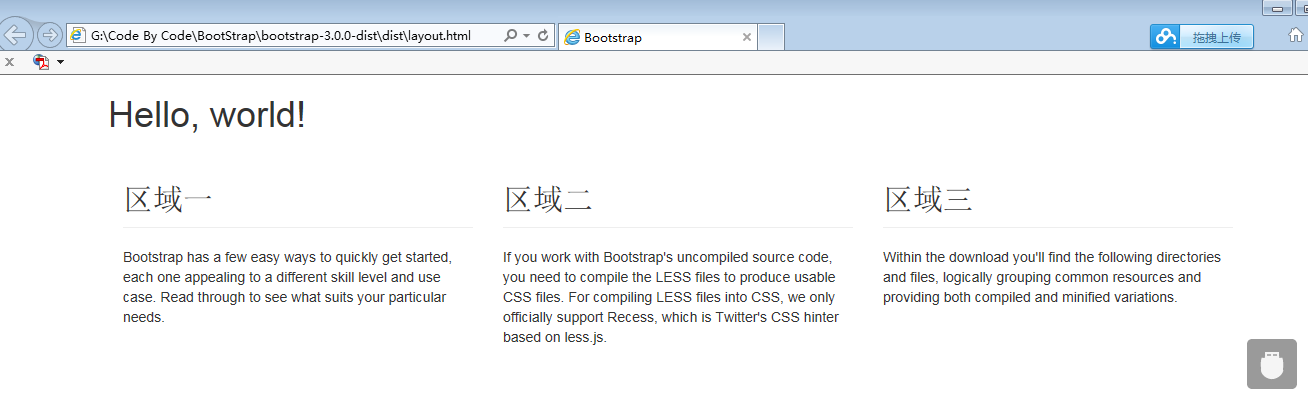The width and height of the screenshot is (1308, 418).
Task: Go to the browser Home page icon
Action: tap(1295, 35)
